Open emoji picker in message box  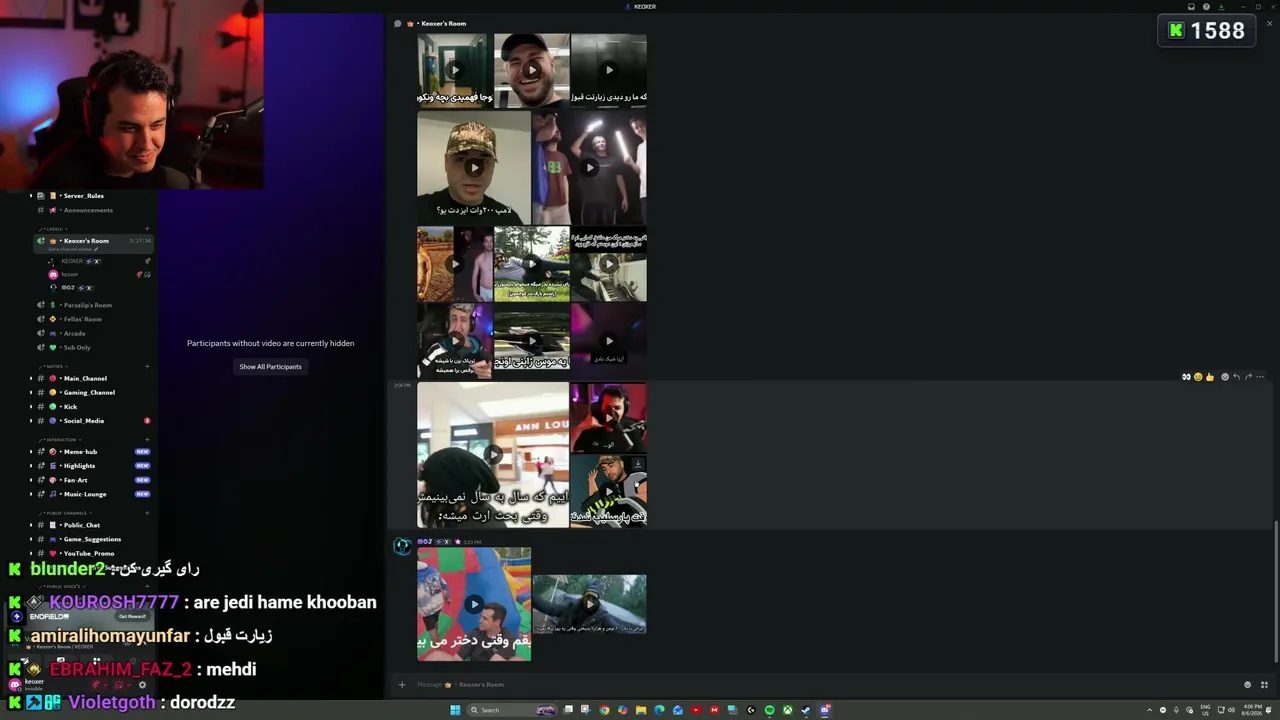(1247, 685)
